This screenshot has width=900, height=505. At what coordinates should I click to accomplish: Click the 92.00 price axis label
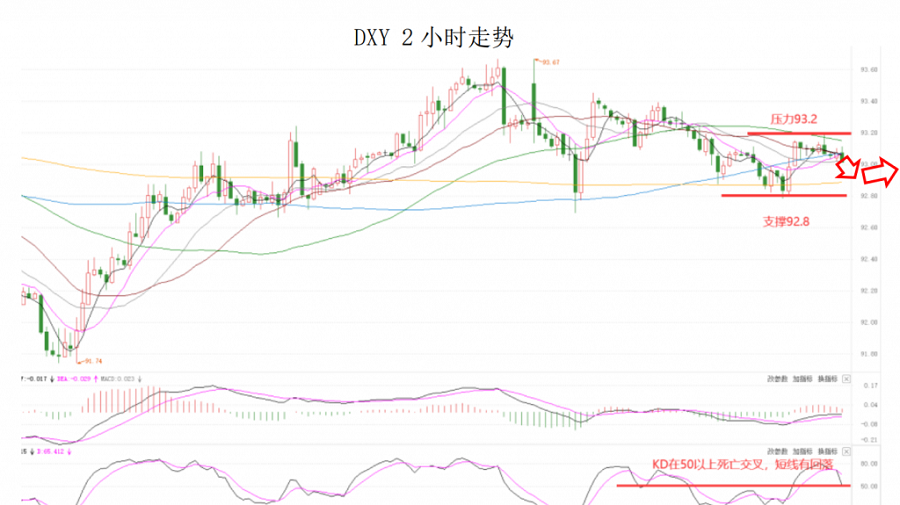click(x=868, y=322)
